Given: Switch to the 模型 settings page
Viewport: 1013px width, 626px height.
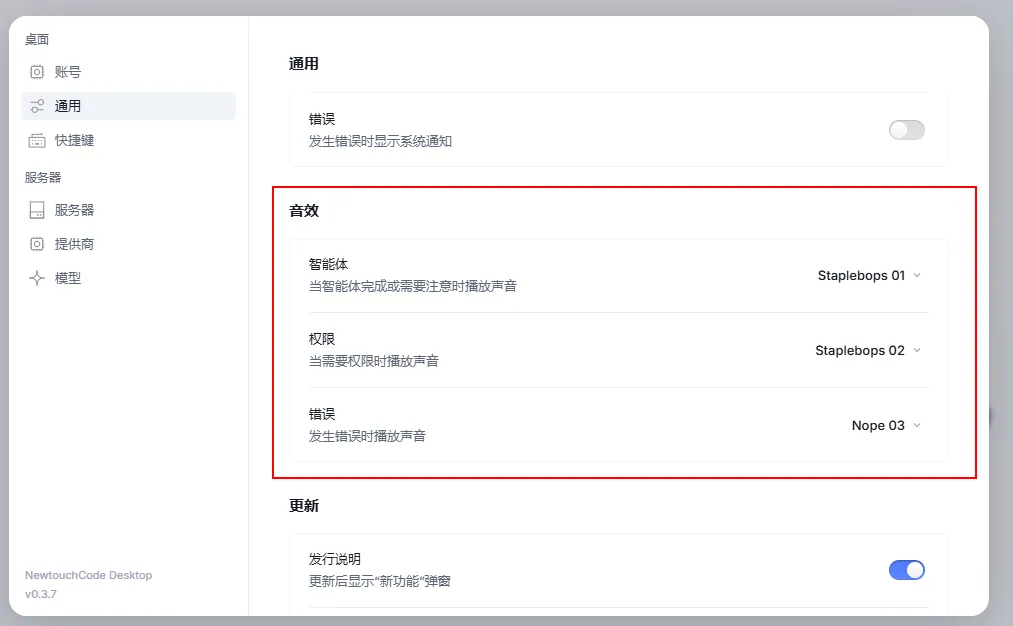Looking at the screenshot, I should (129, 278).
